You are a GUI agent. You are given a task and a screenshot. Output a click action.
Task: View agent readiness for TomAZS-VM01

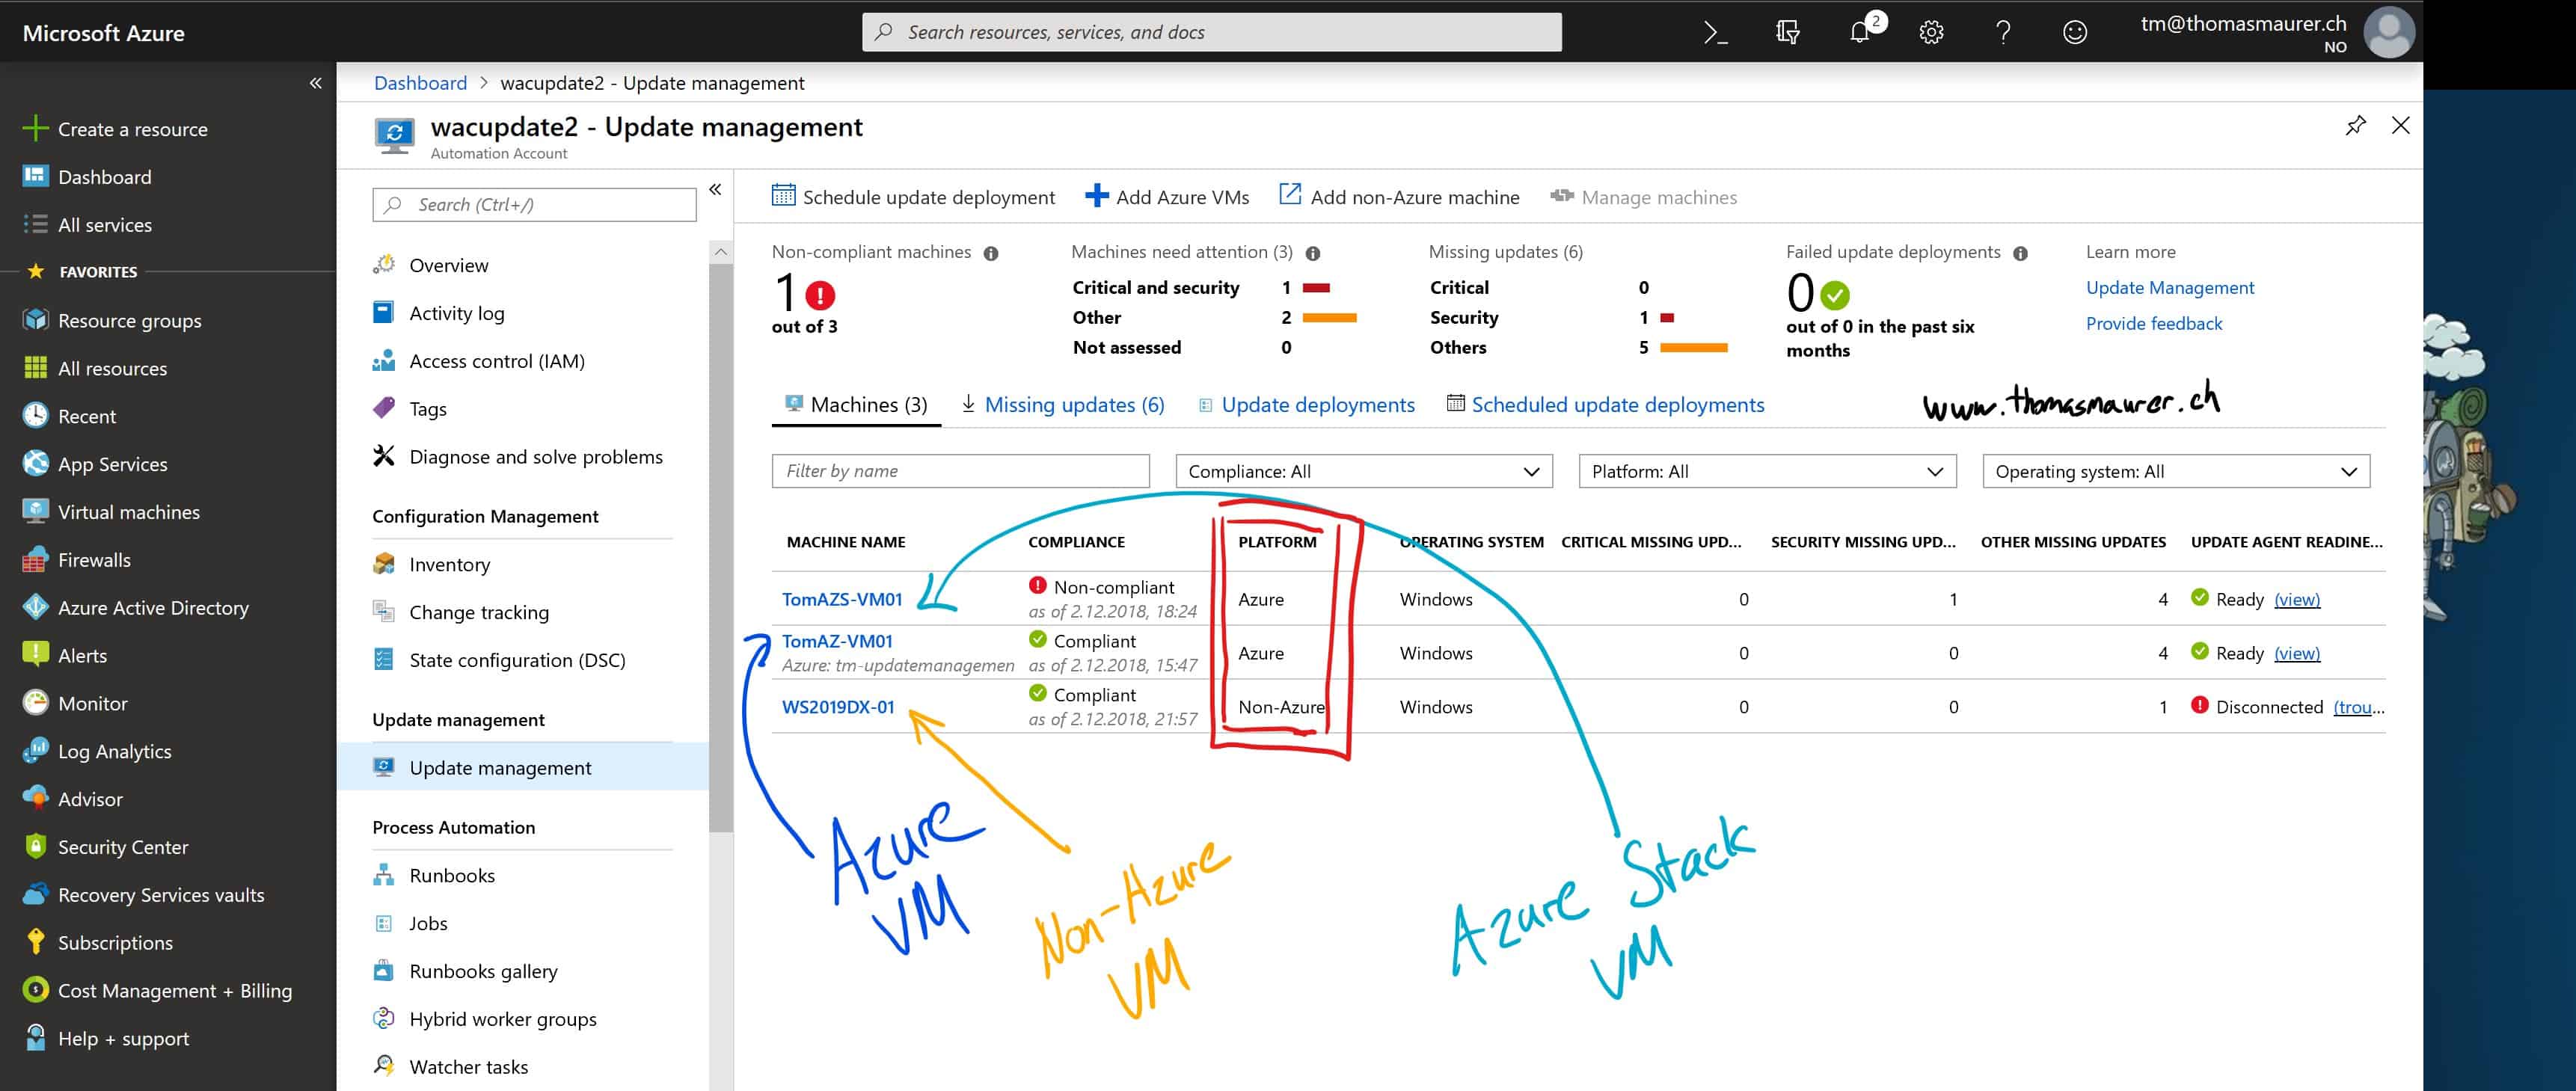point(2297,600)
